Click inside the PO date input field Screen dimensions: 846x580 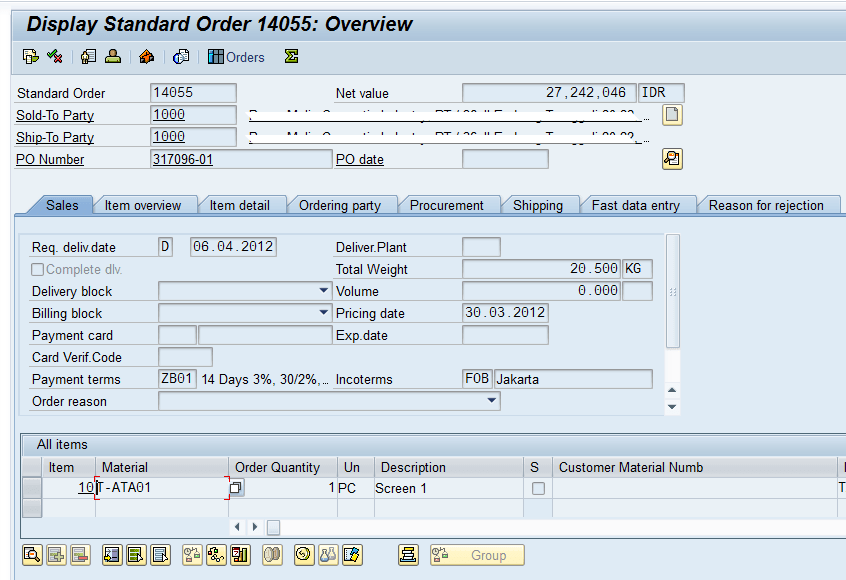(505, 158)
